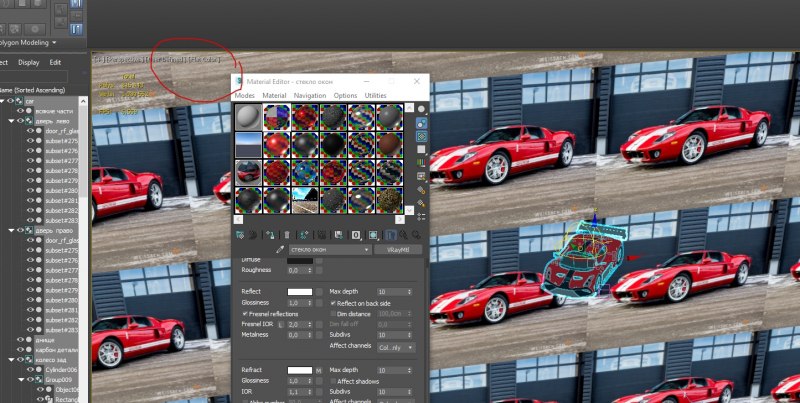This screenshot has width=800, height=403.
Task: Click the Make Unique icon
Action: tap(322, 235)
